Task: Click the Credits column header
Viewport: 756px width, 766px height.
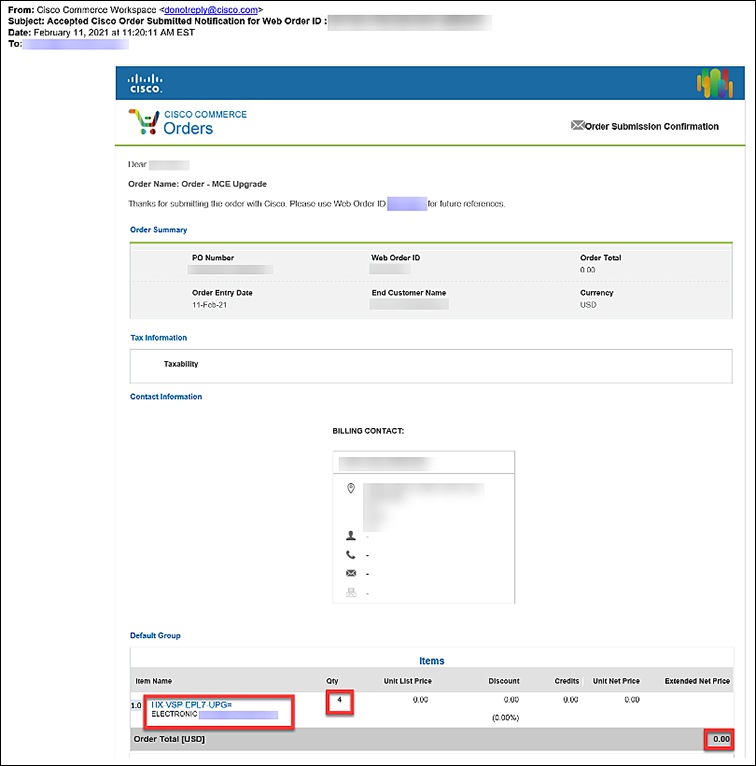Action: [x=567, y=681]
